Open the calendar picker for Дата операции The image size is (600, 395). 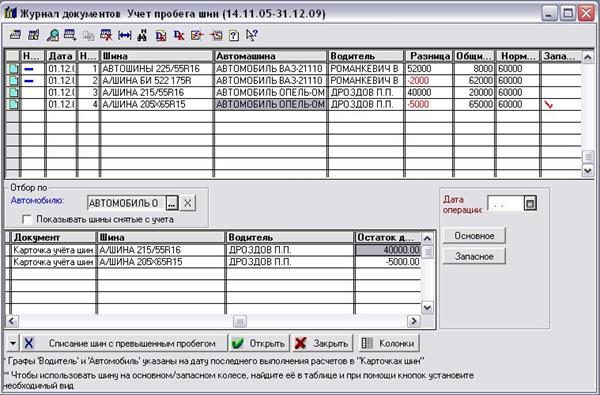tap(530, 203)
